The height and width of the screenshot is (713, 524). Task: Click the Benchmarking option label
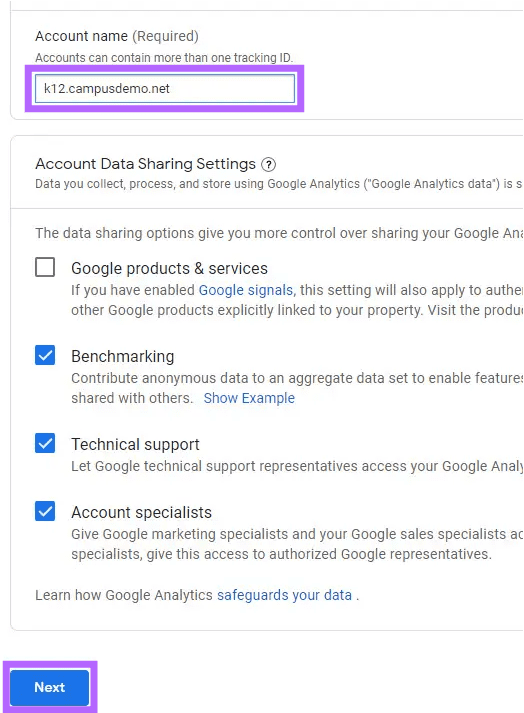pos(122,356)
